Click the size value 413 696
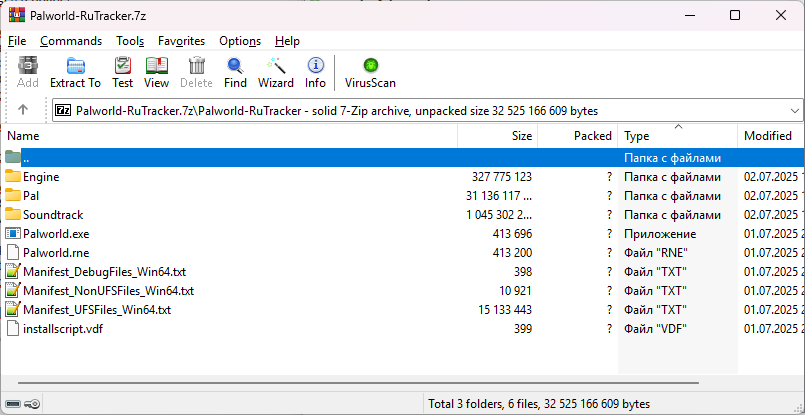 [512, 234]
